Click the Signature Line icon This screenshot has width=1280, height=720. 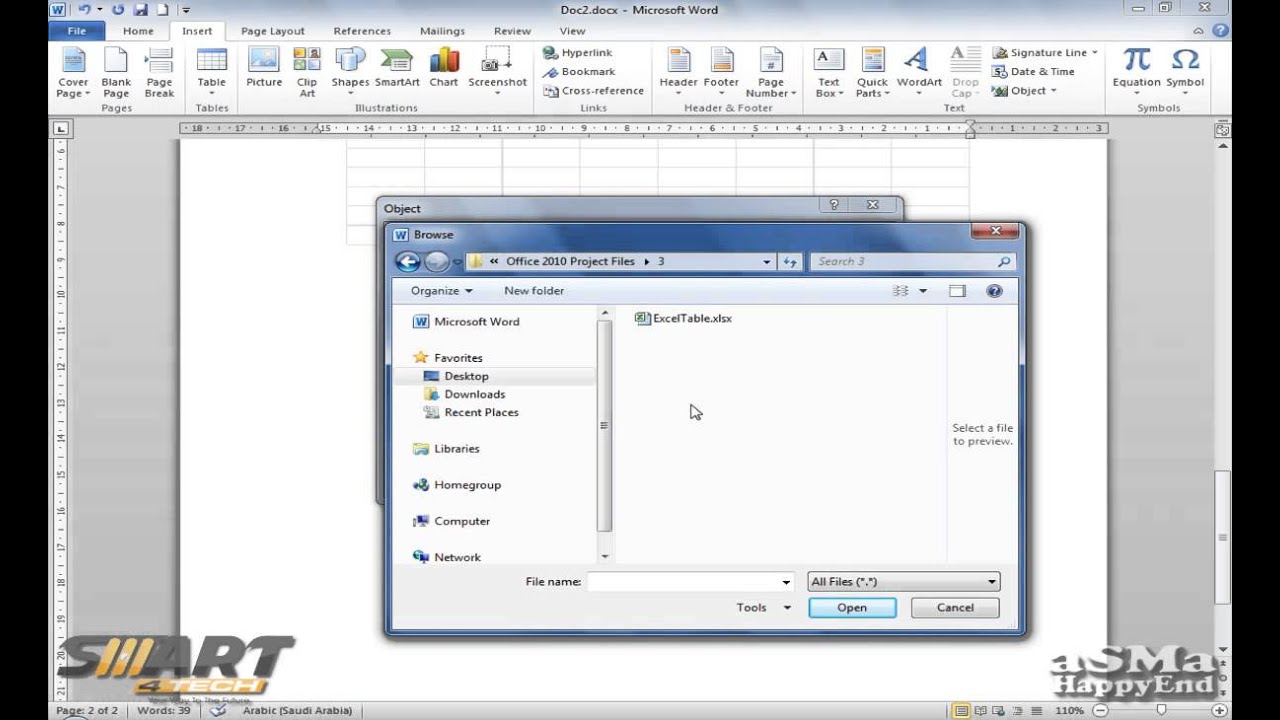tap(1000, 53)
